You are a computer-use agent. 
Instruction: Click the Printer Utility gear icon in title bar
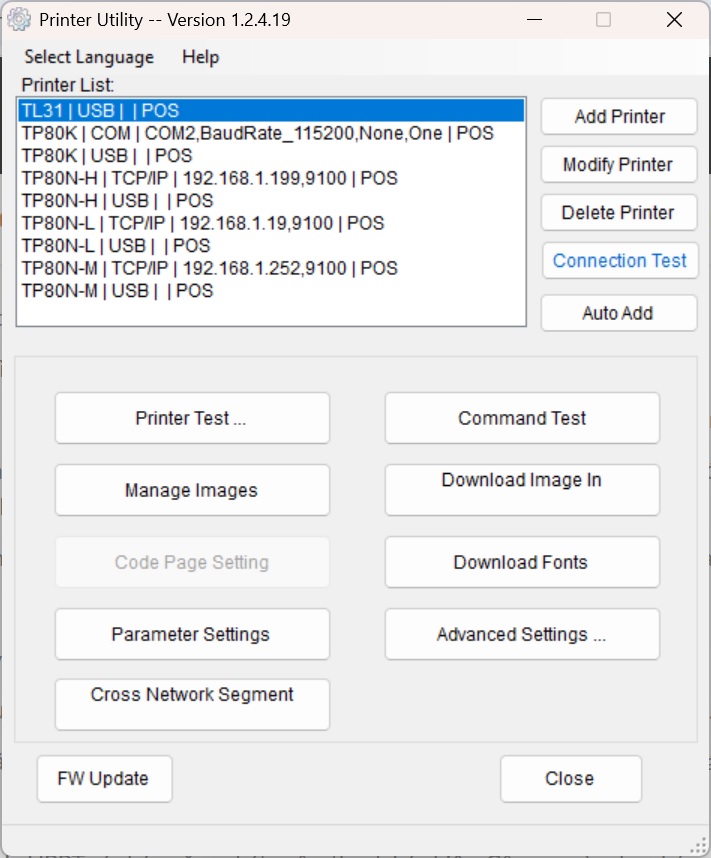(19, 20)
